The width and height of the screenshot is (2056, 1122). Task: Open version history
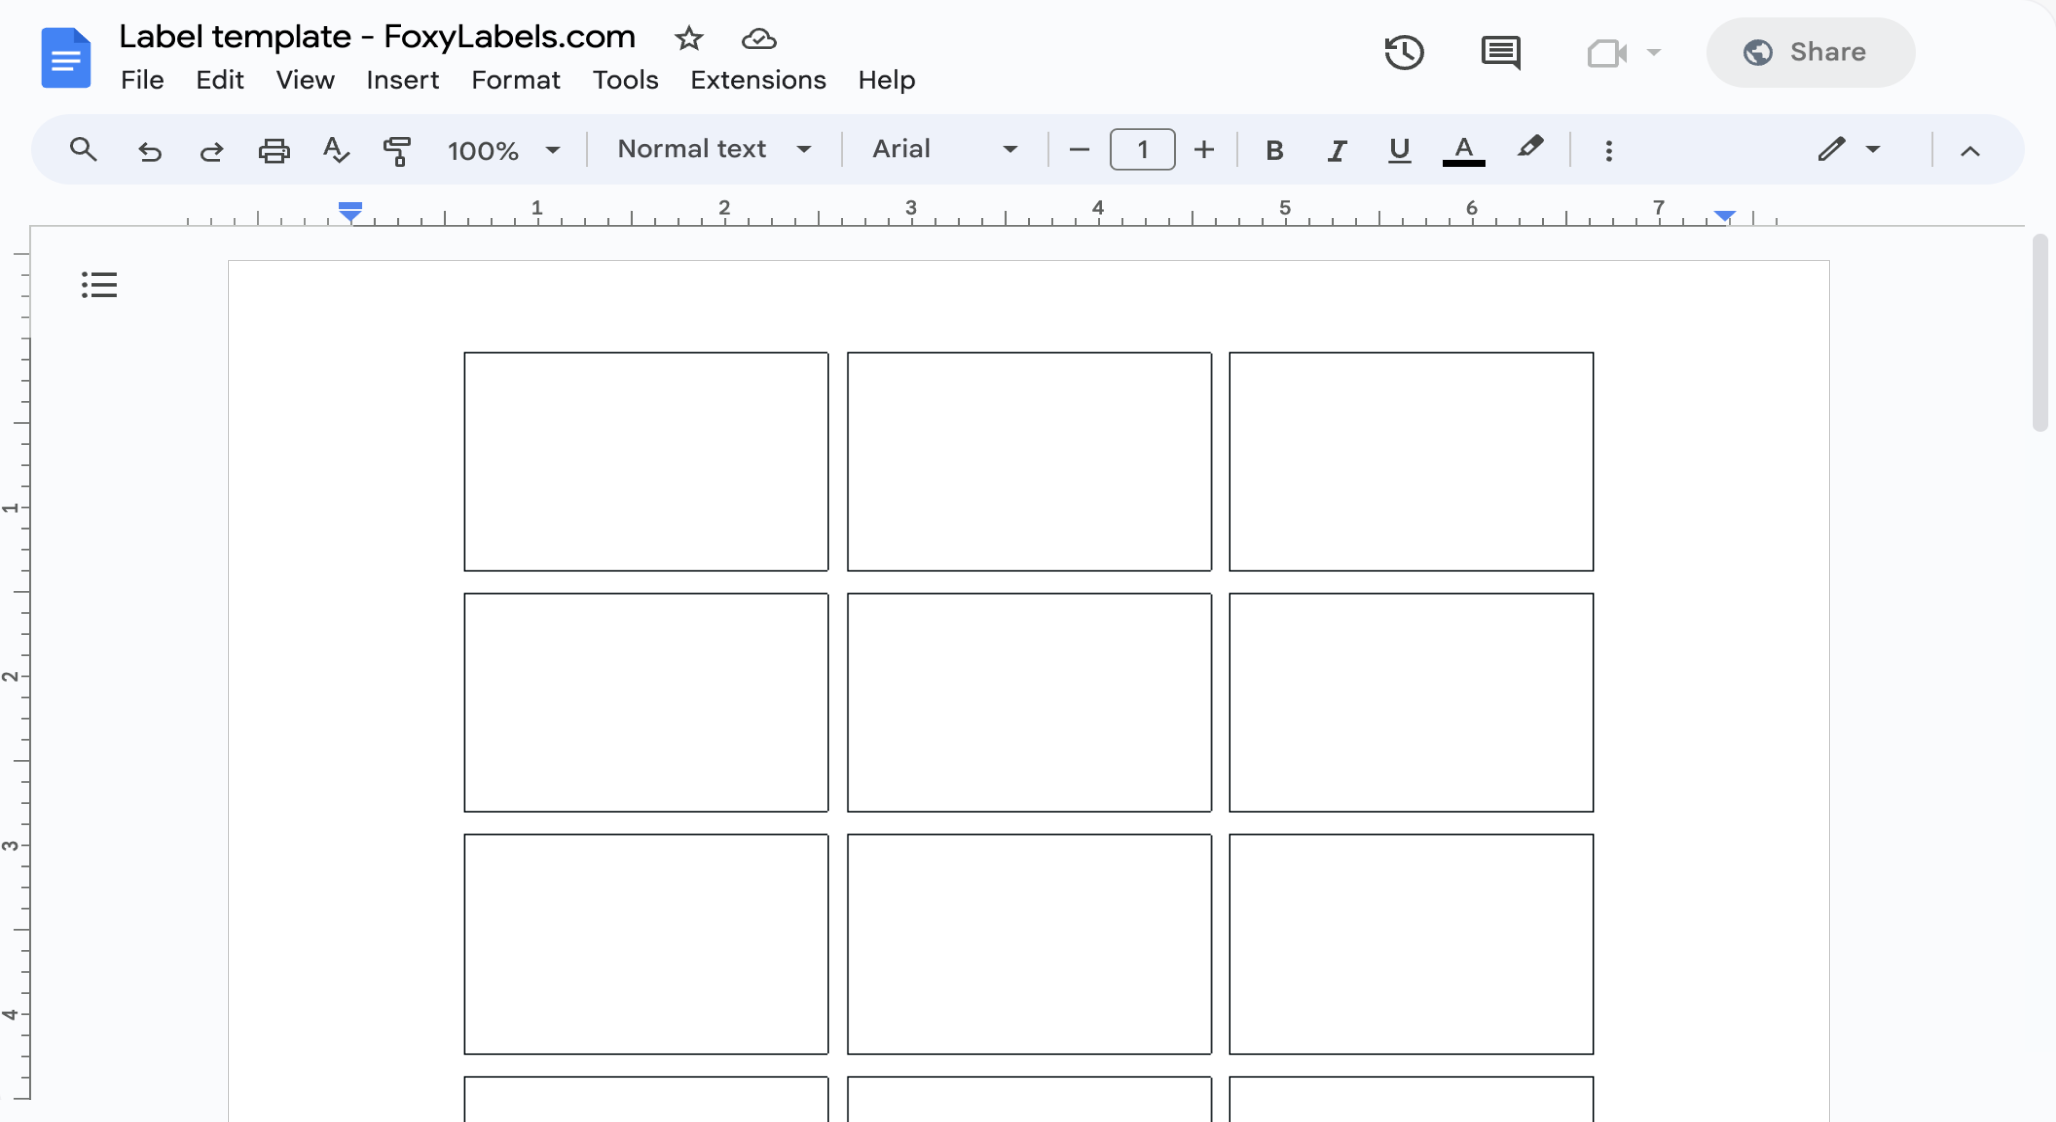[1404, 52]
